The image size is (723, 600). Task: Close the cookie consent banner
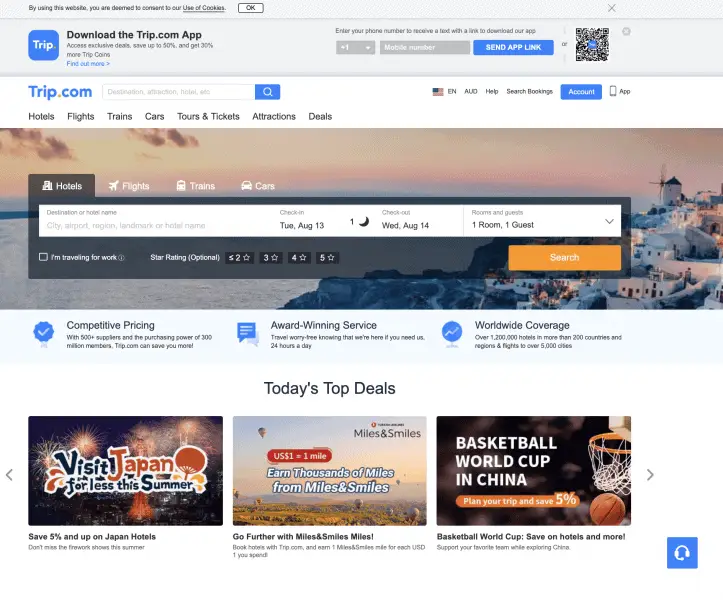coord(611,8)
